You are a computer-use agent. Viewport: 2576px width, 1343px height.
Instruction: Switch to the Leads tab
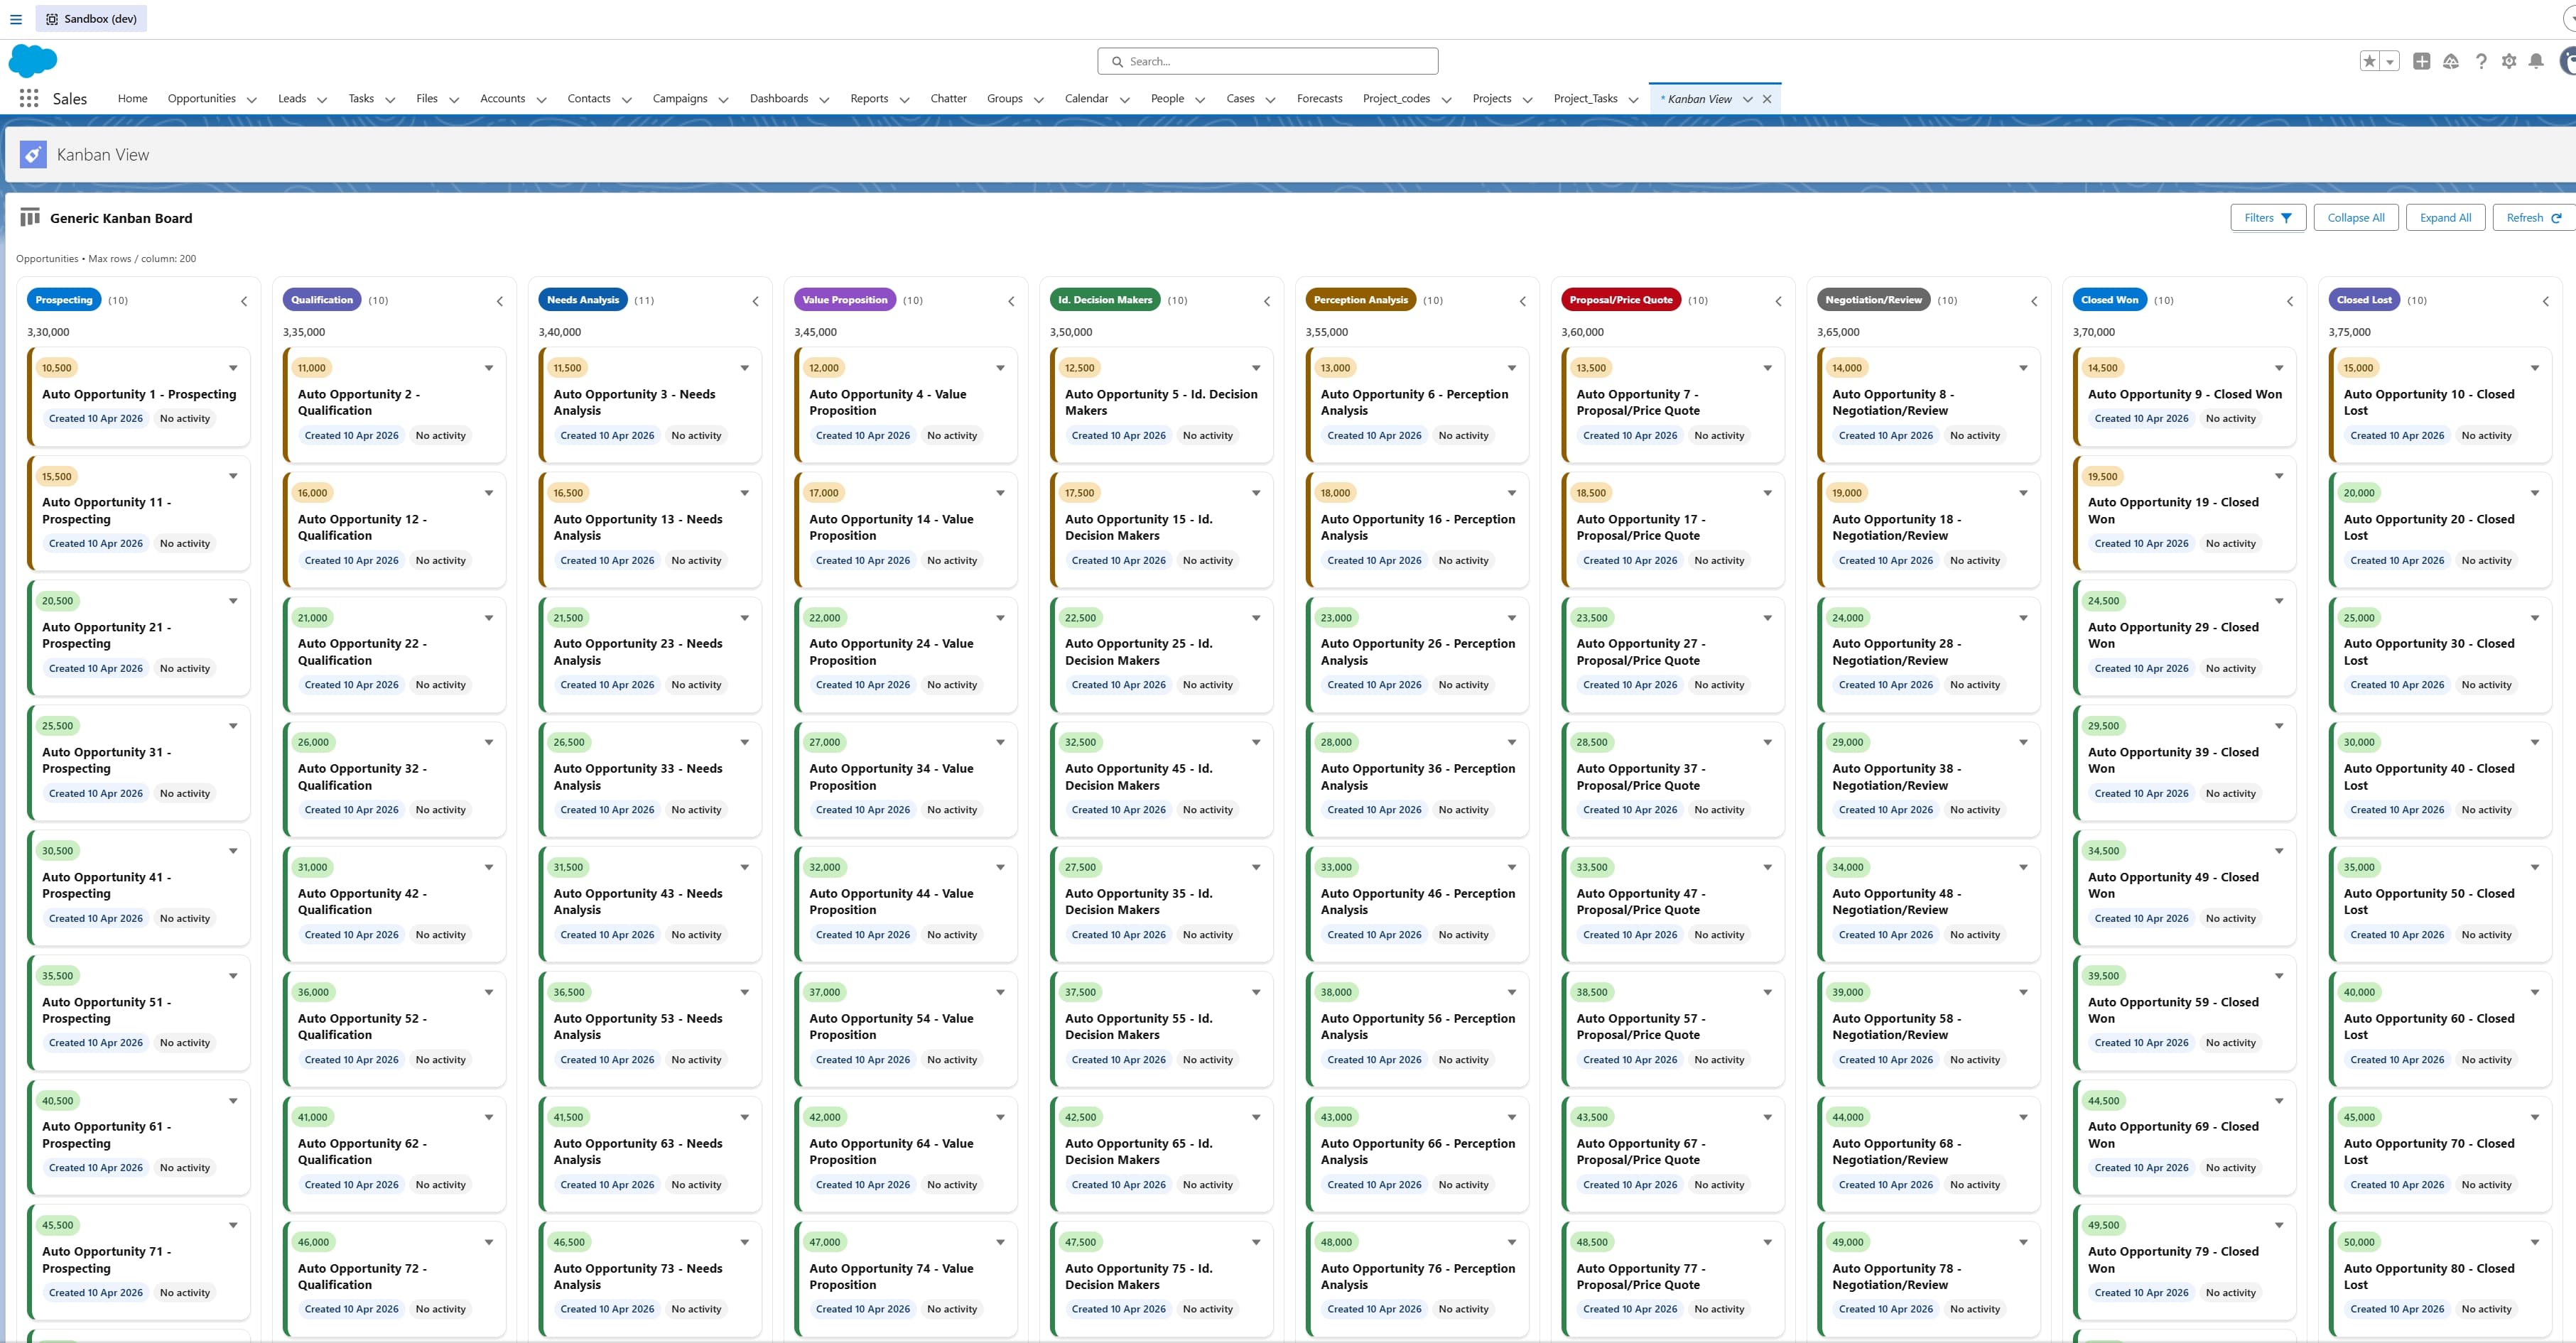(x=292, y=98)
